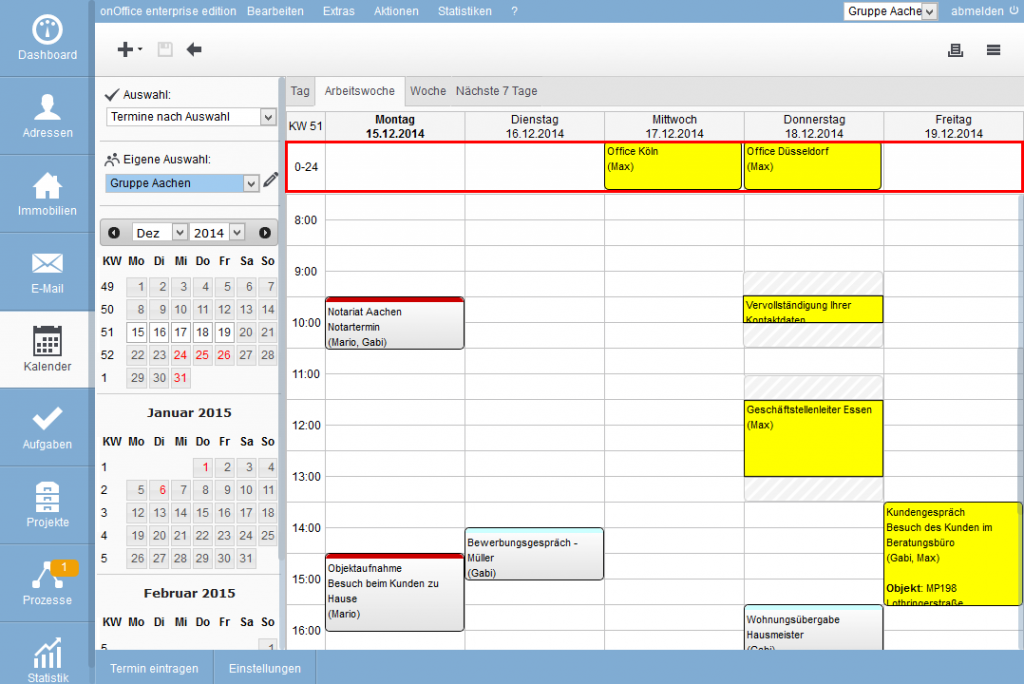Viewport: 1024px width, 684px height.
Task: Open the hamburger list menu icon
Action: [x=993, y=50]
